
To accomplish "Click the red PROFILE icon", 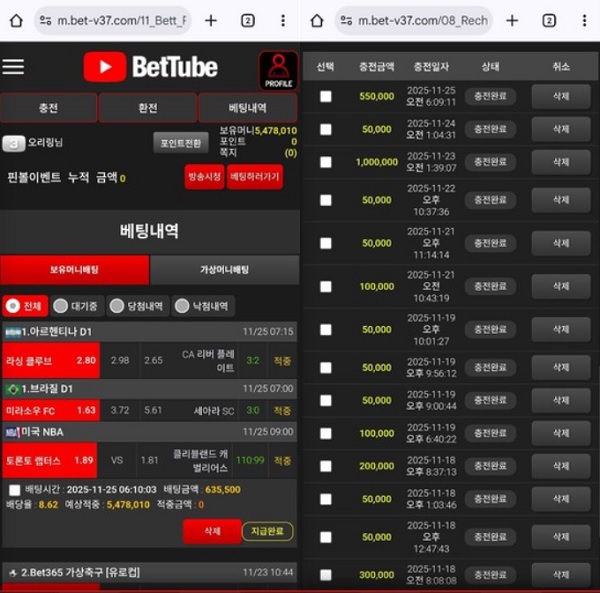I will 277,70.
